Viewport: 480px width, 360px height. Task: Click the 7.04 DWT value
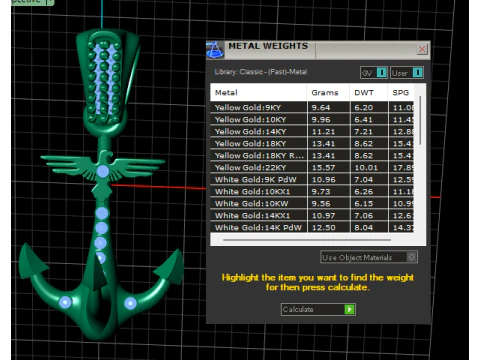pyautogui.click(x=363, y=180)
